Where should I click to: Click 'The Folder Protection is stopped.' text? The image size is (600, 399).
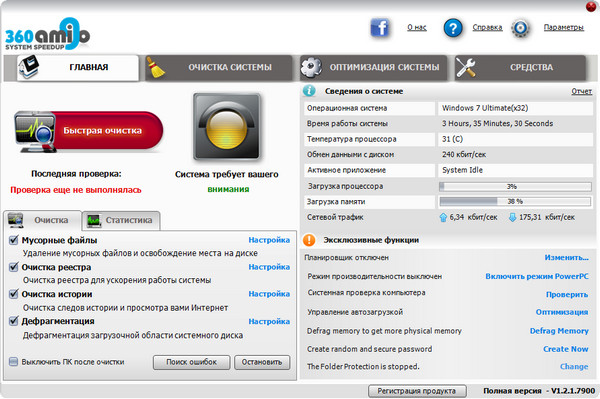(363, 366)
